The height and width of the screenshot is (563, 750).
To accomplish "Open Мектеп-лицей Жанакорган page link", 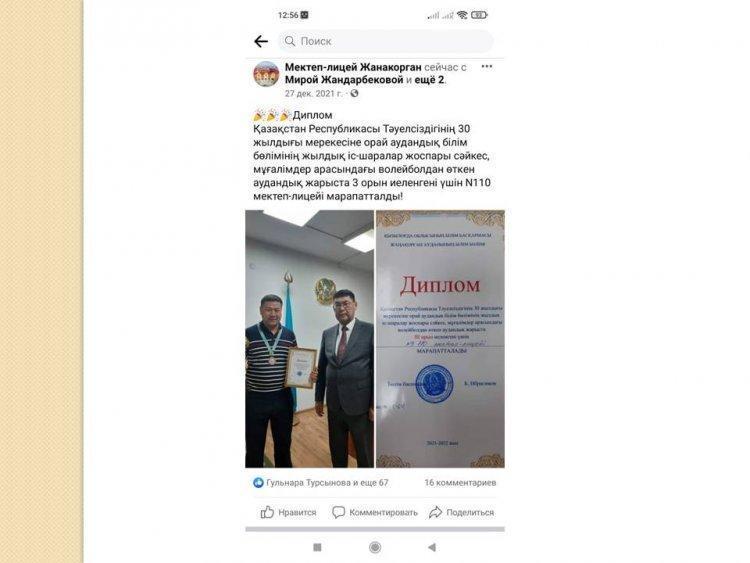I will pyautogui.click(x=353, y=67).
